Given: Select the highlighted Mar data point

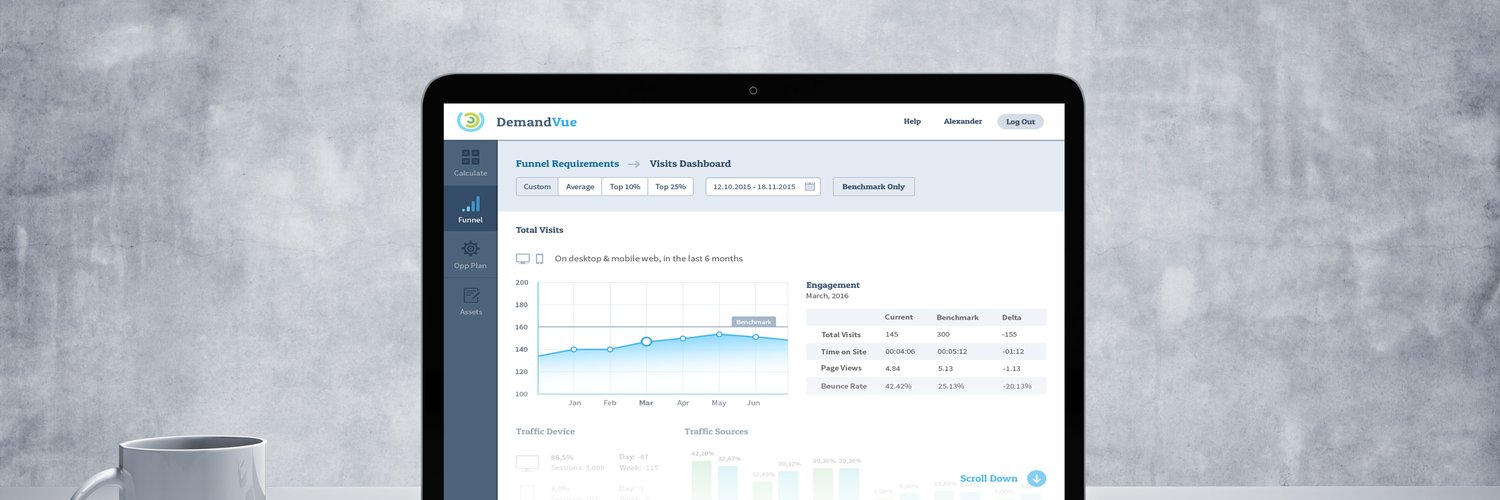Looking at the screenshot, I should point(646,341).
